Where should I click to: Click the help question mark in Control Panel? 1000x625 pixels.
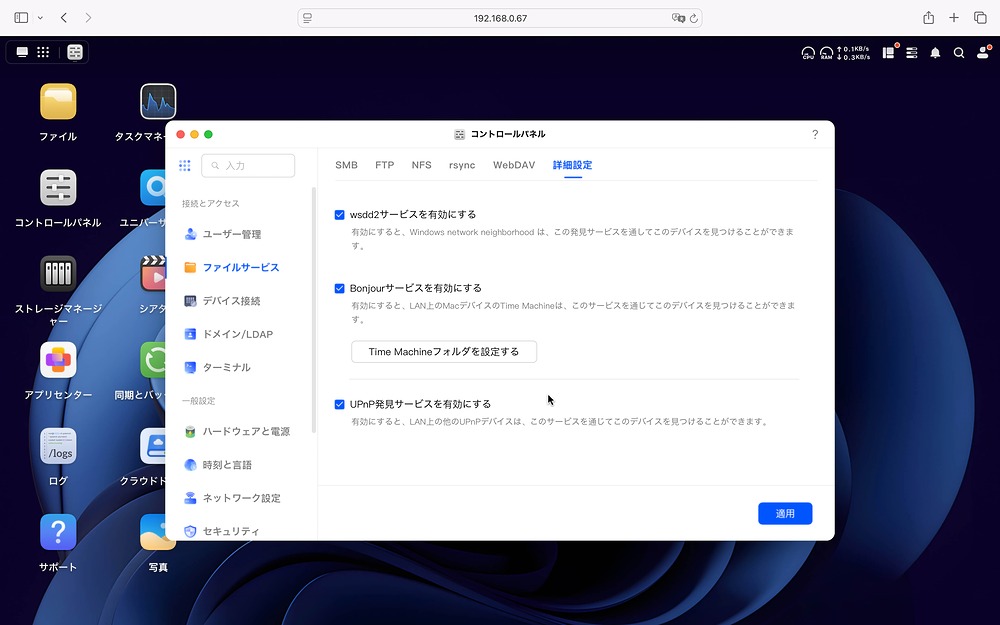(814, 134)
